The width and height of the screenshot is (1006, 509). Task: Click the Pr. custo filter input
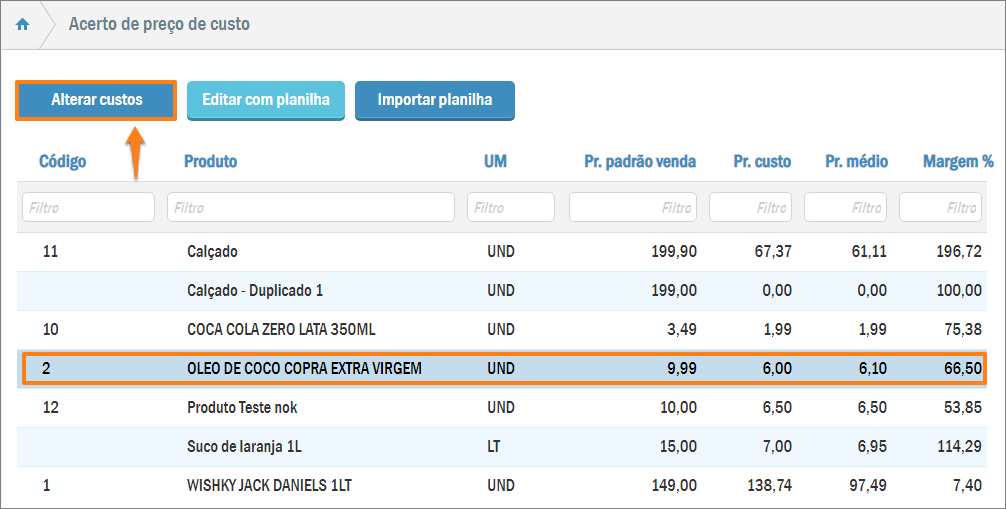750,207
